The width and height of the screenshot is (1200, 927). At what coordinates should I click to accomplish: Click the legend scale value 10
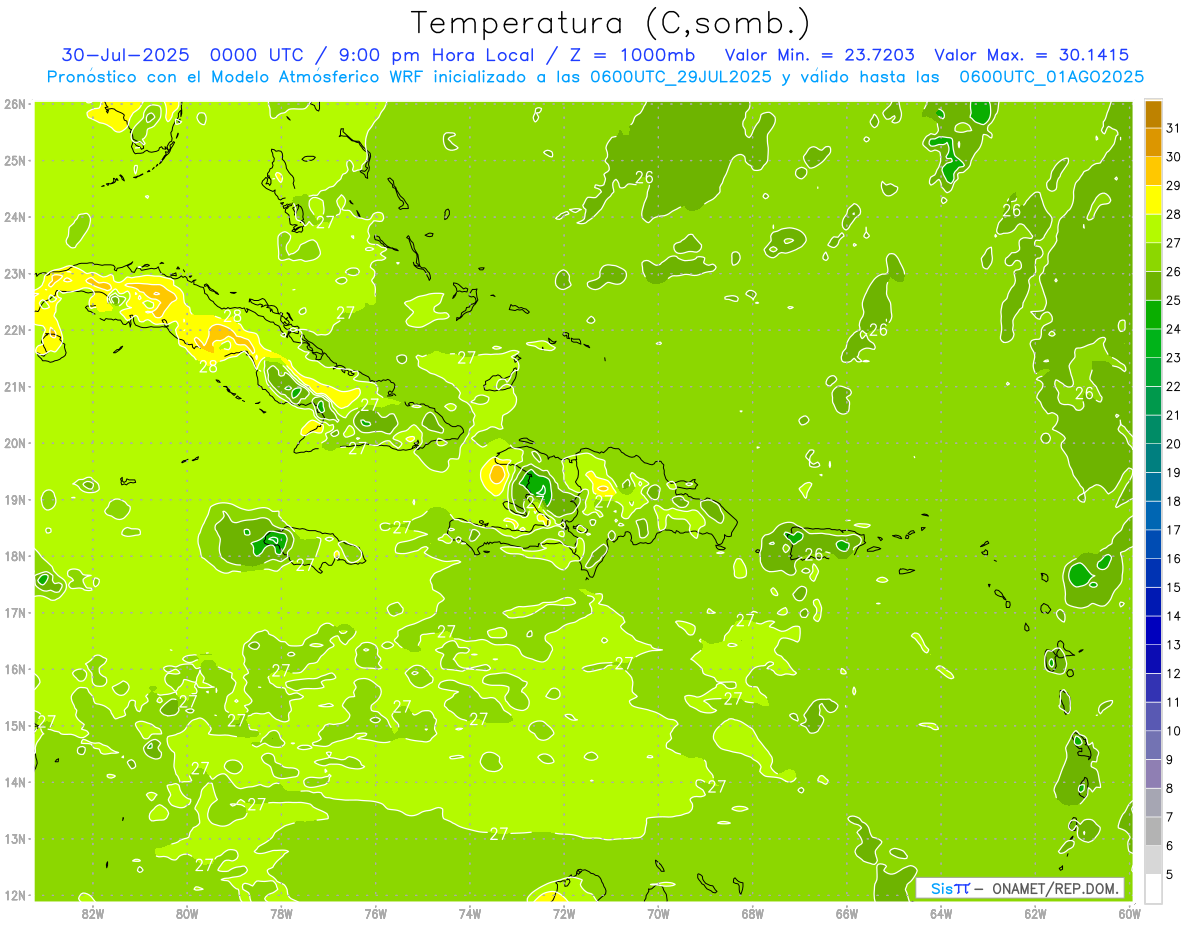click(x=1174, y=731)
